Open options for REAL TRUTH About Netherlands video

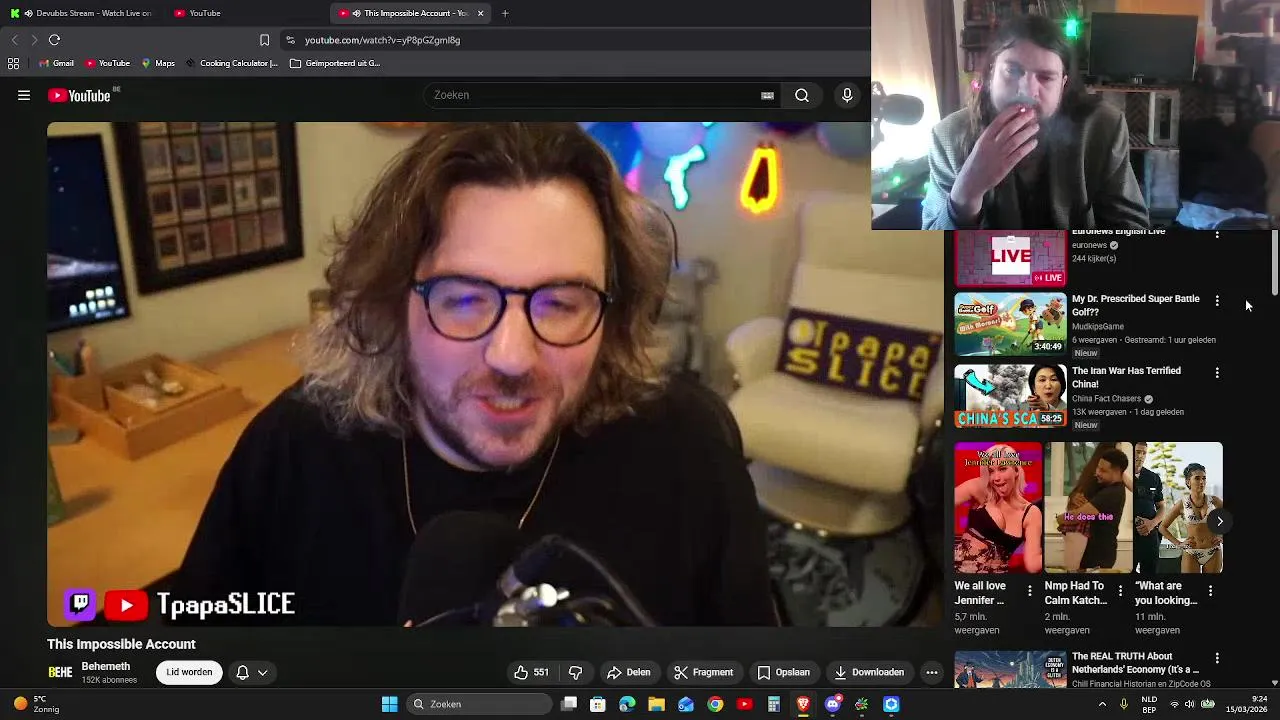pyautogui.click(x=1217, y=658)
